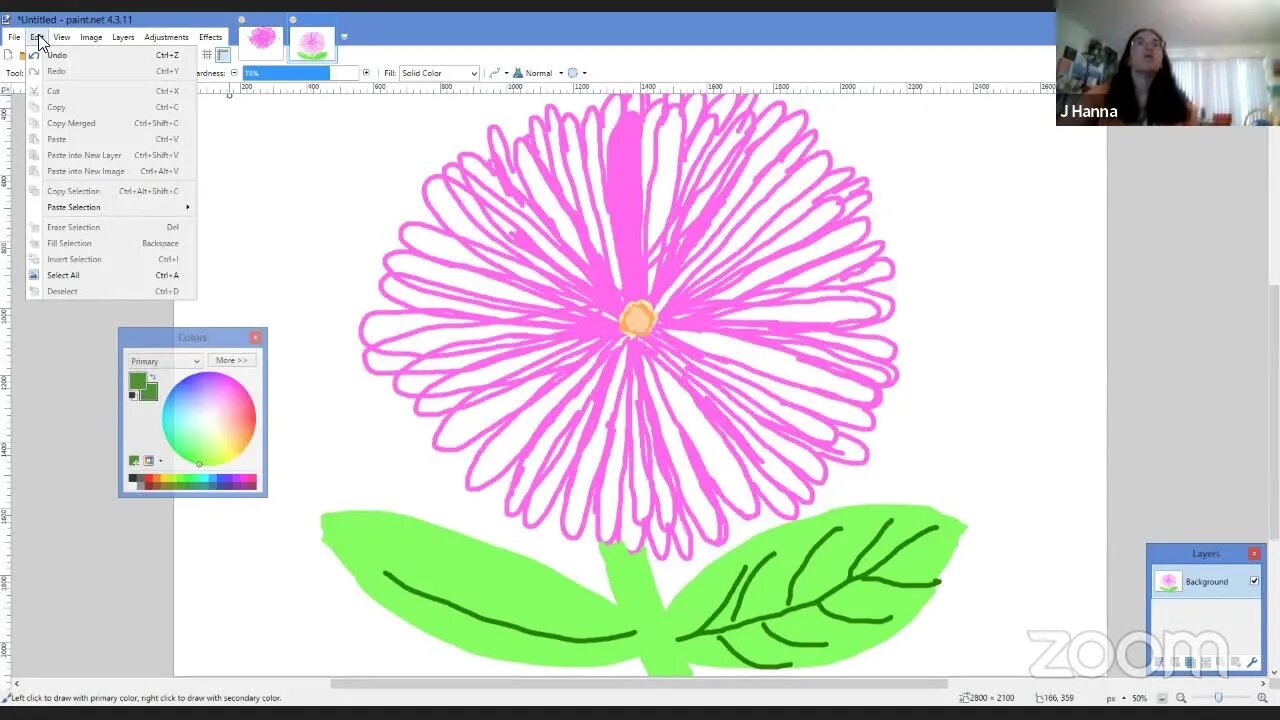This screenshot has height=720, width=1280.
Task: Choose Select All from Edit menu
Action: (x=110, y=275)
